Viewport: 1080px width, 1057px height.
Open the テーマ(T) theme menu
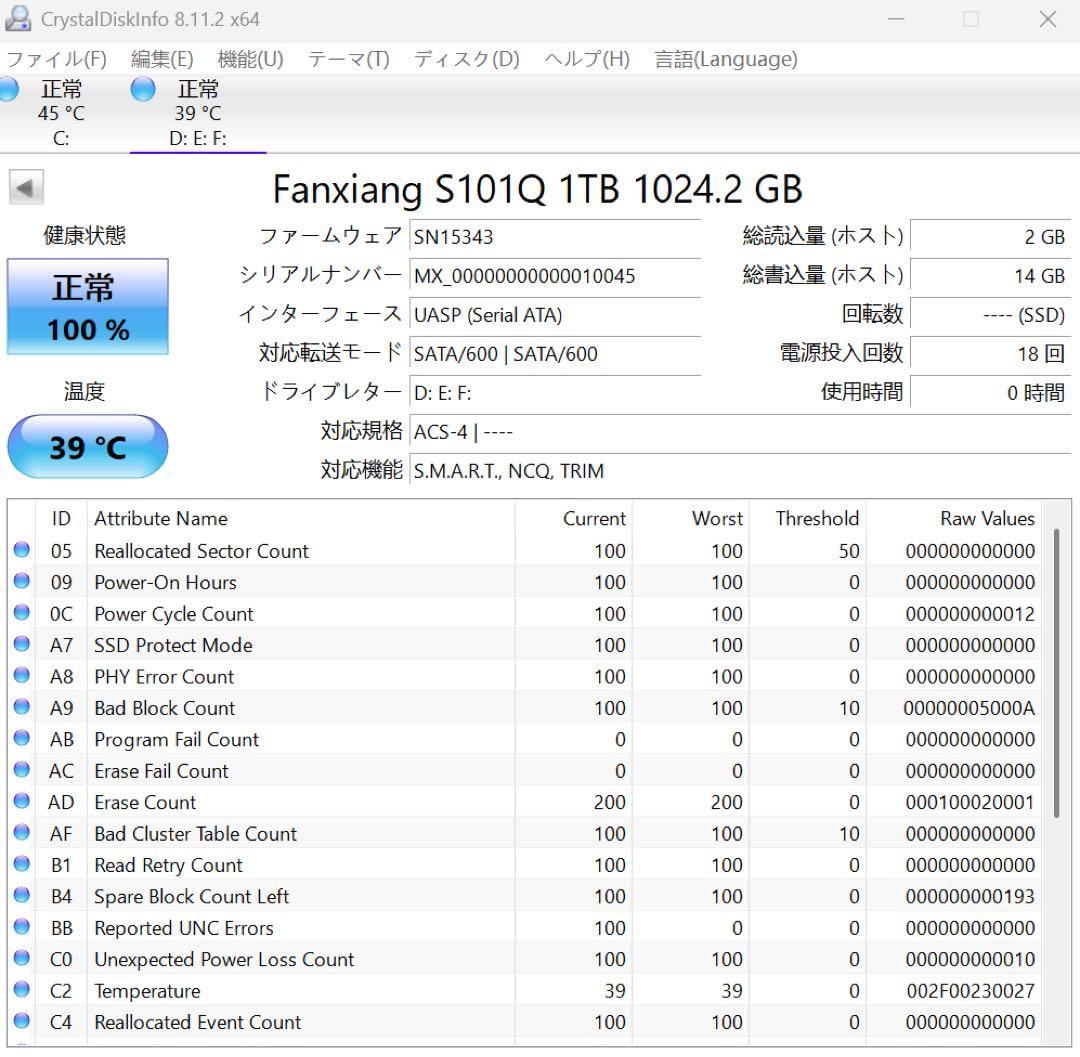349,59
